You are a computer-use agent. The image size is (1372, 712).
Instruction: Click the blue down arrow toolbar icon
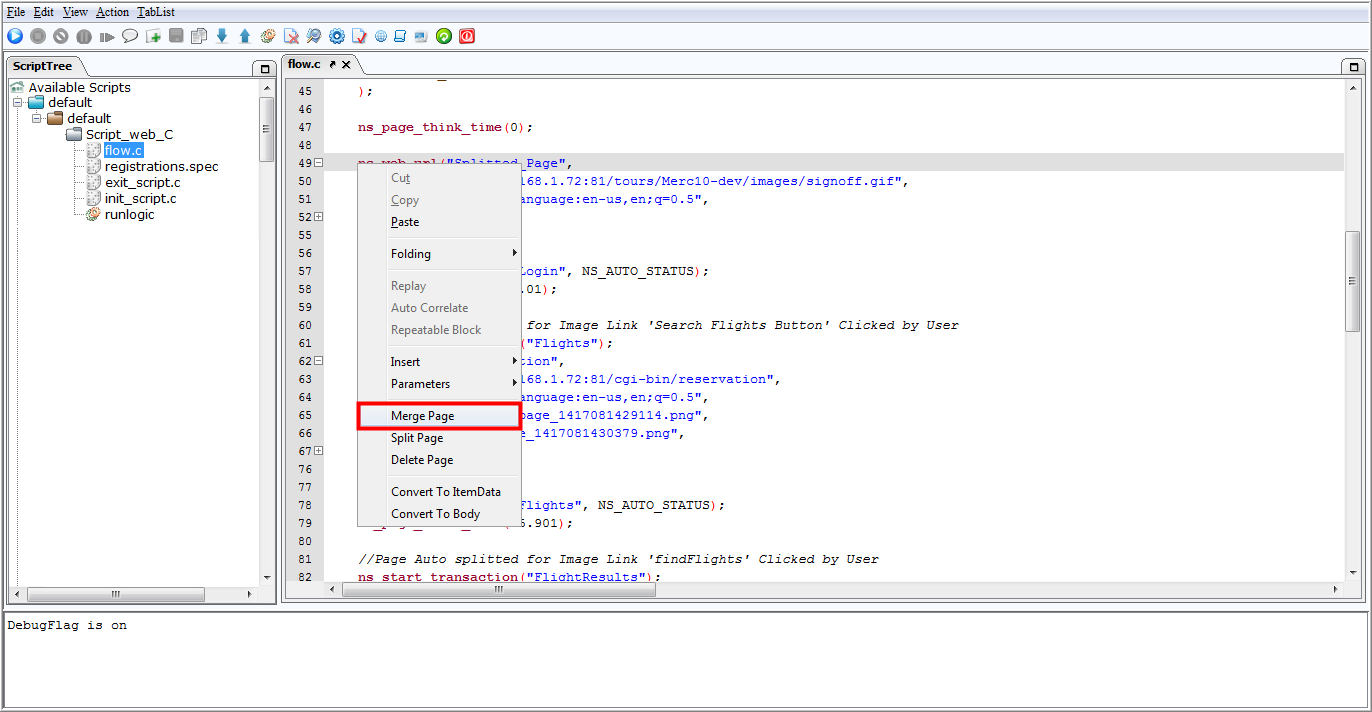click(x=222, y=36)
